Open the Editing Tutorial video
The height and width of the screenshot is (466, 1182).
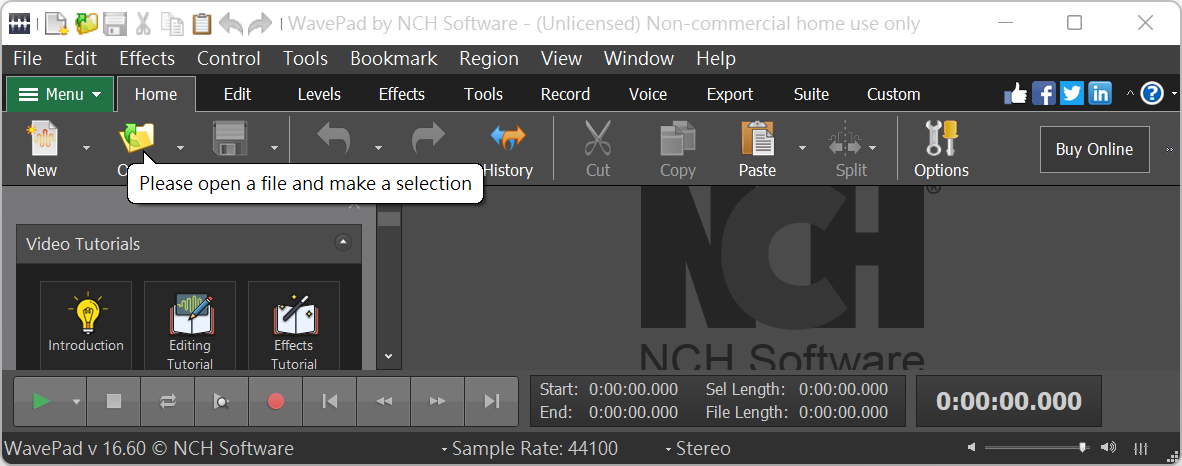click(x=190, y=326)
